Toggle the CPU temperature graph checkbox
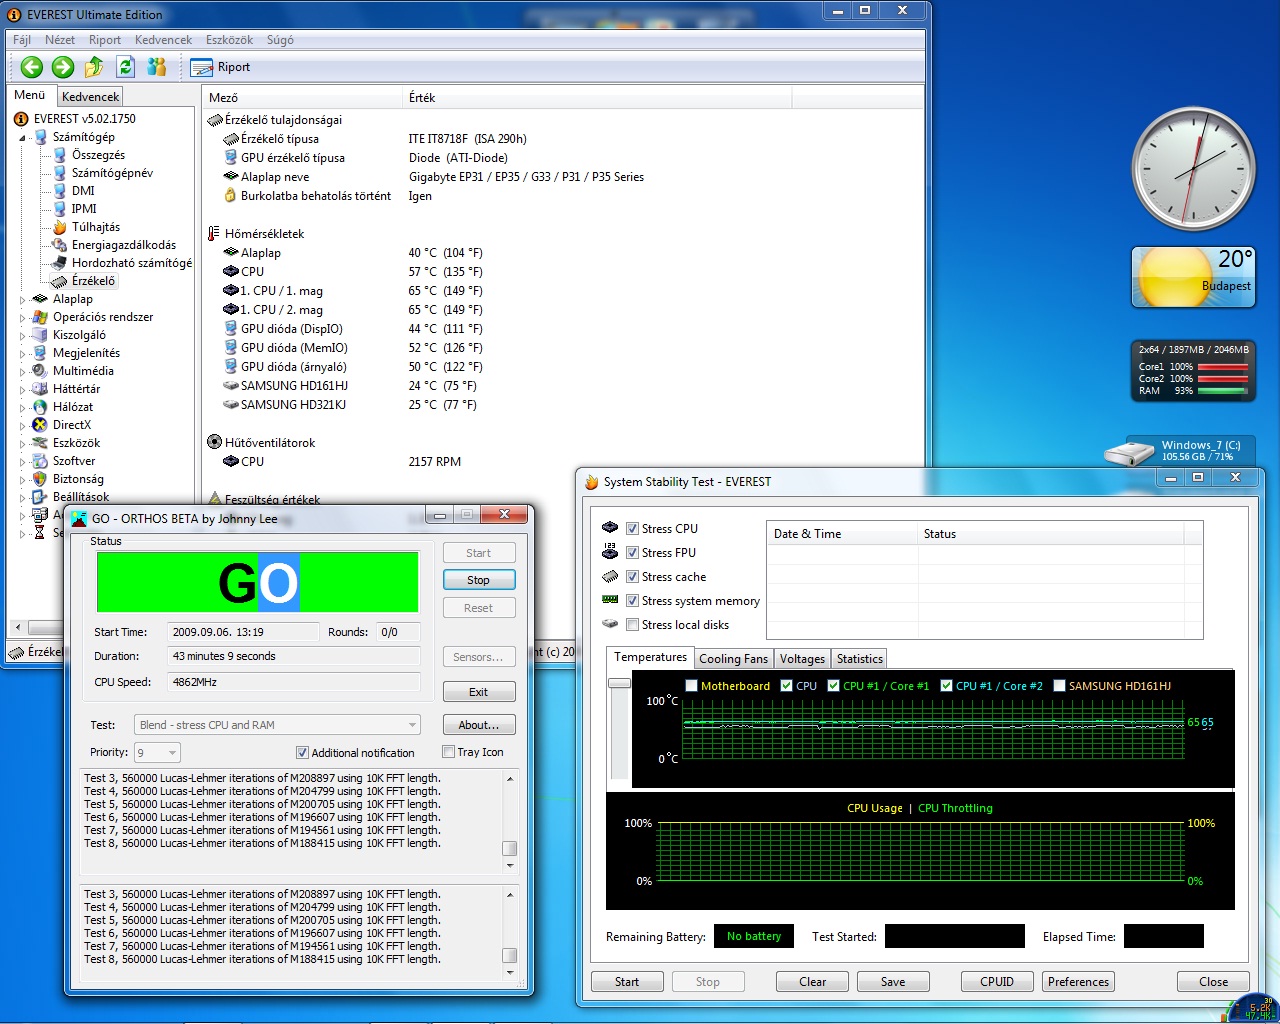The image size is (1280, 1024). 786,686
